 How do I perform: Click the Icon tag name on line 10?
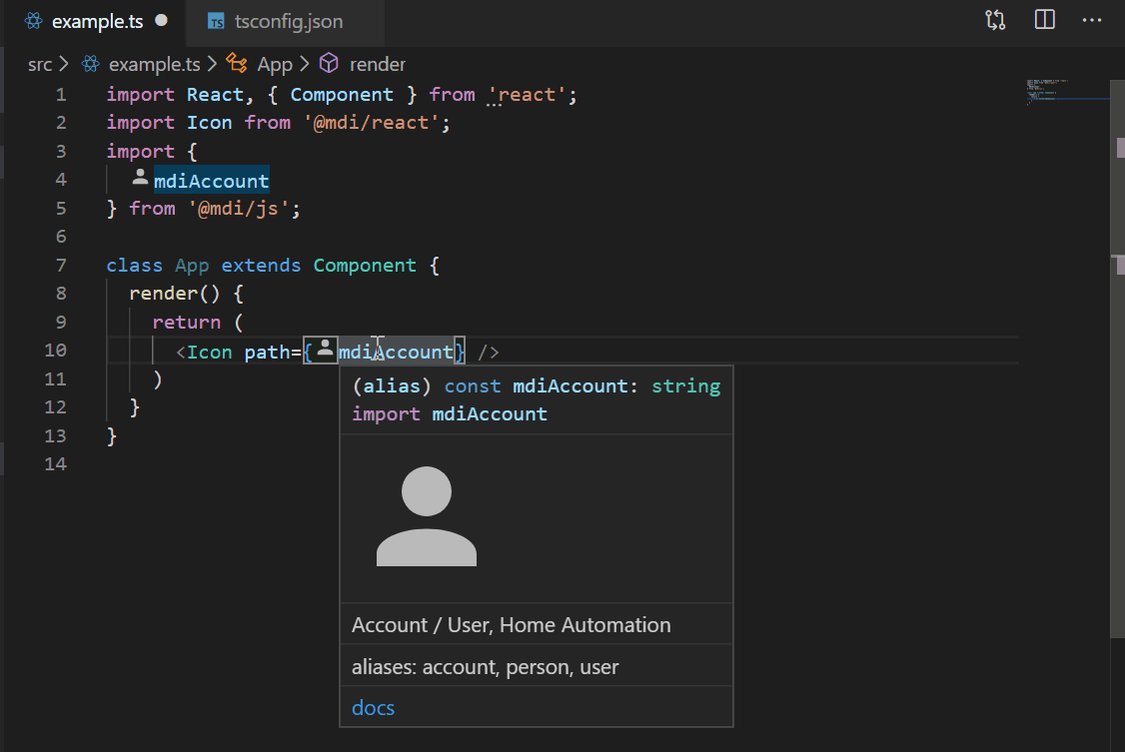pos(210,352)
